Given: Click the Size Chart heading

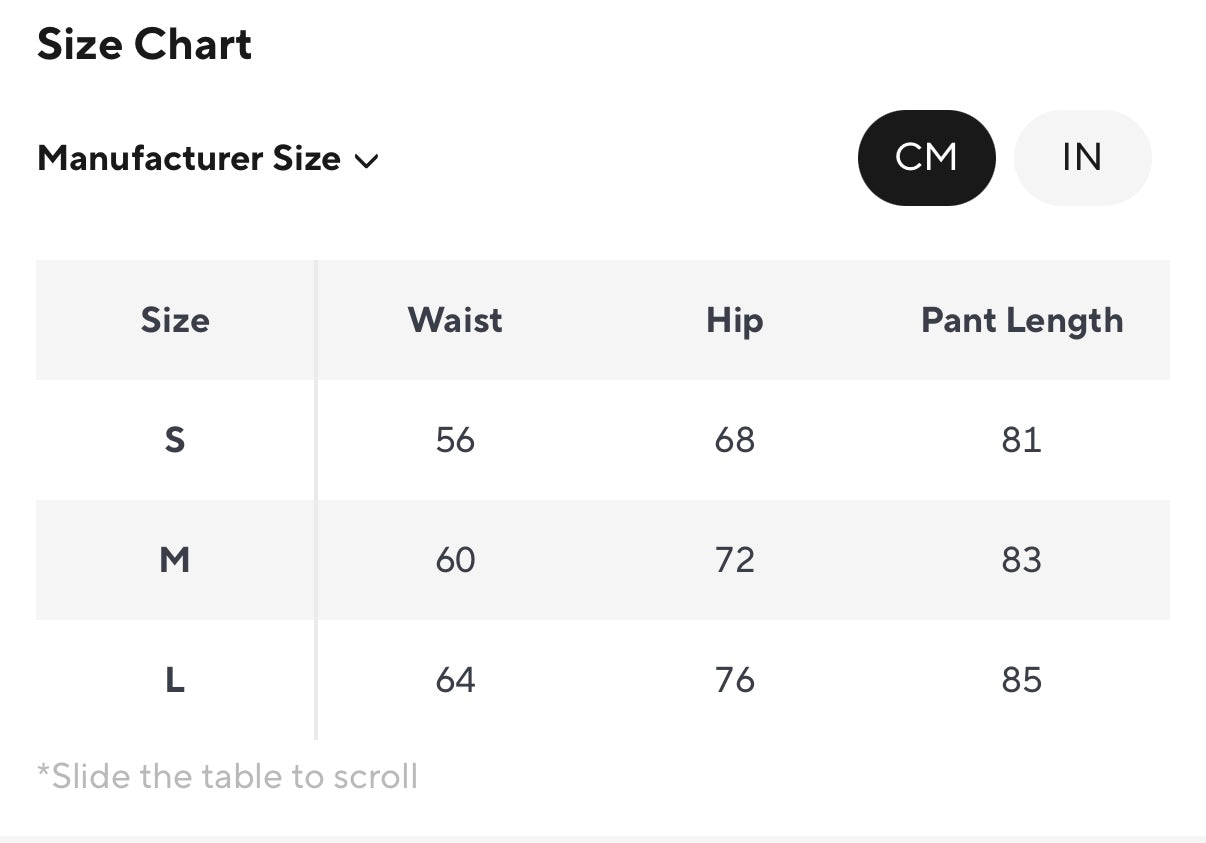Looking at the screenshot, I should [145, 45].
